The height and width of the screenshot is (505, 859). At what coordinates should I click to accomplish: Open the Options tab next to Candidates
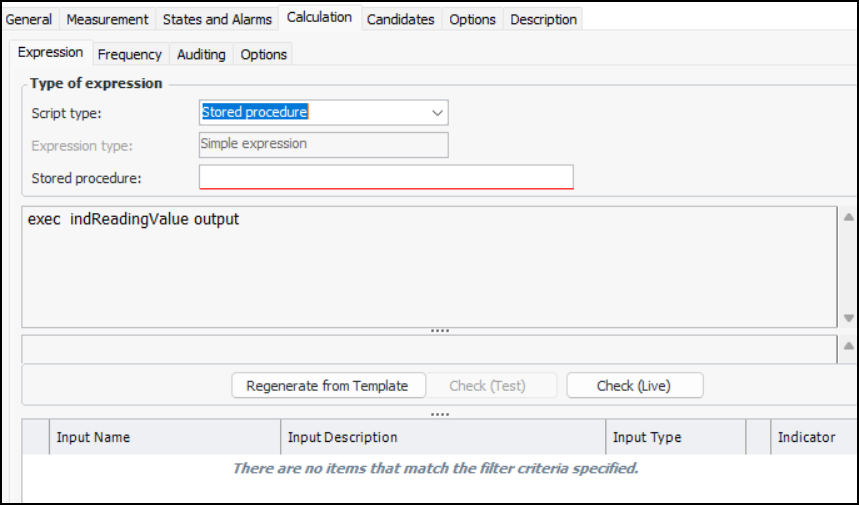point(472,19)
